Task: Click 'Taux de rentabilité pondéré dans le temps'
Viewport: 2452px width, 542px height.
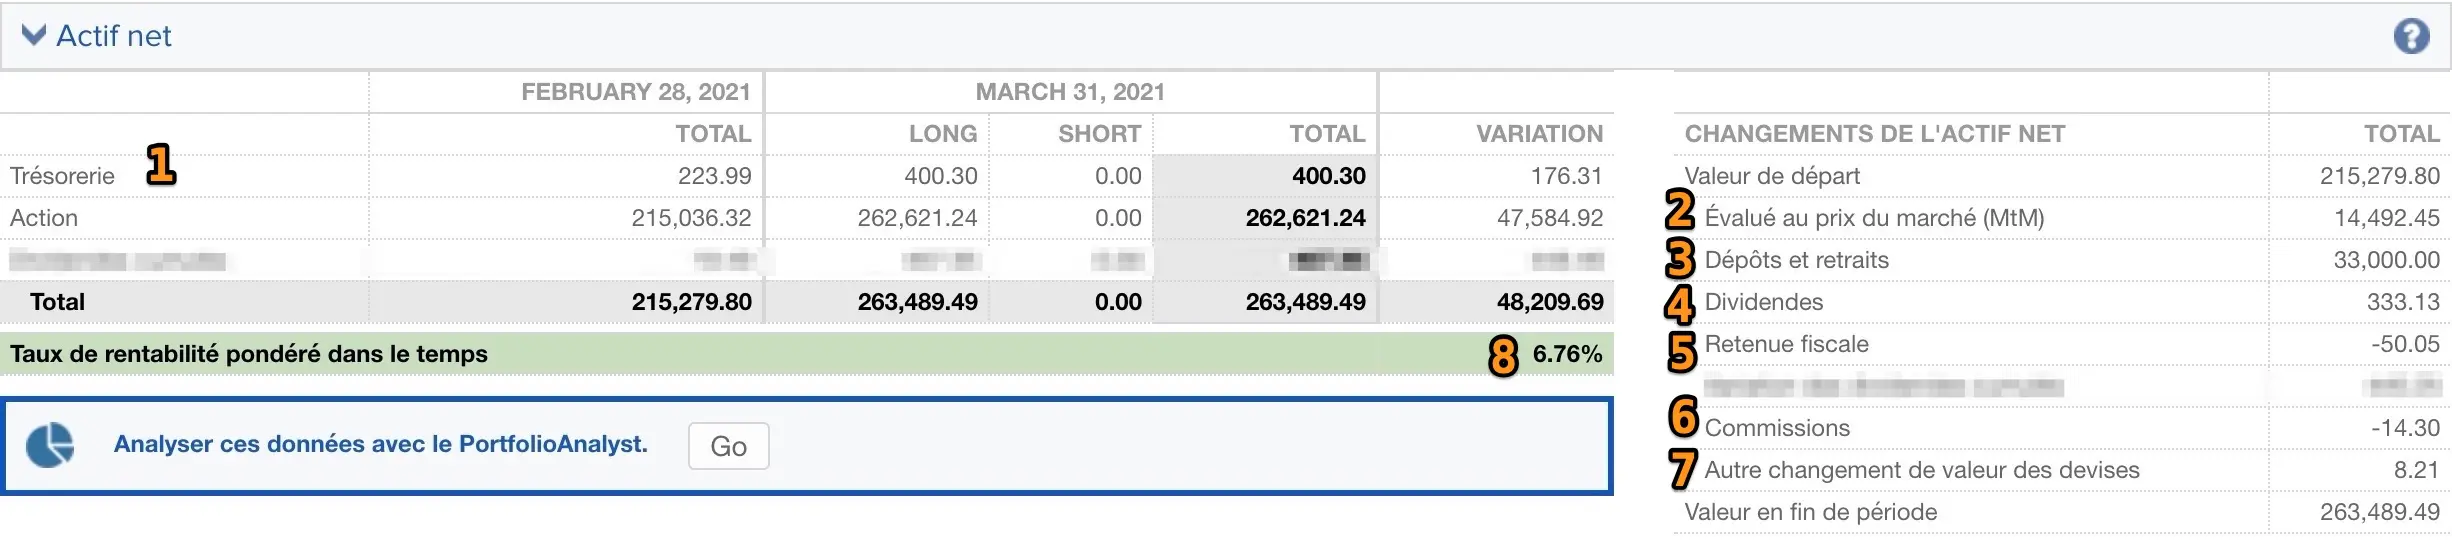Action: point(249,354)
